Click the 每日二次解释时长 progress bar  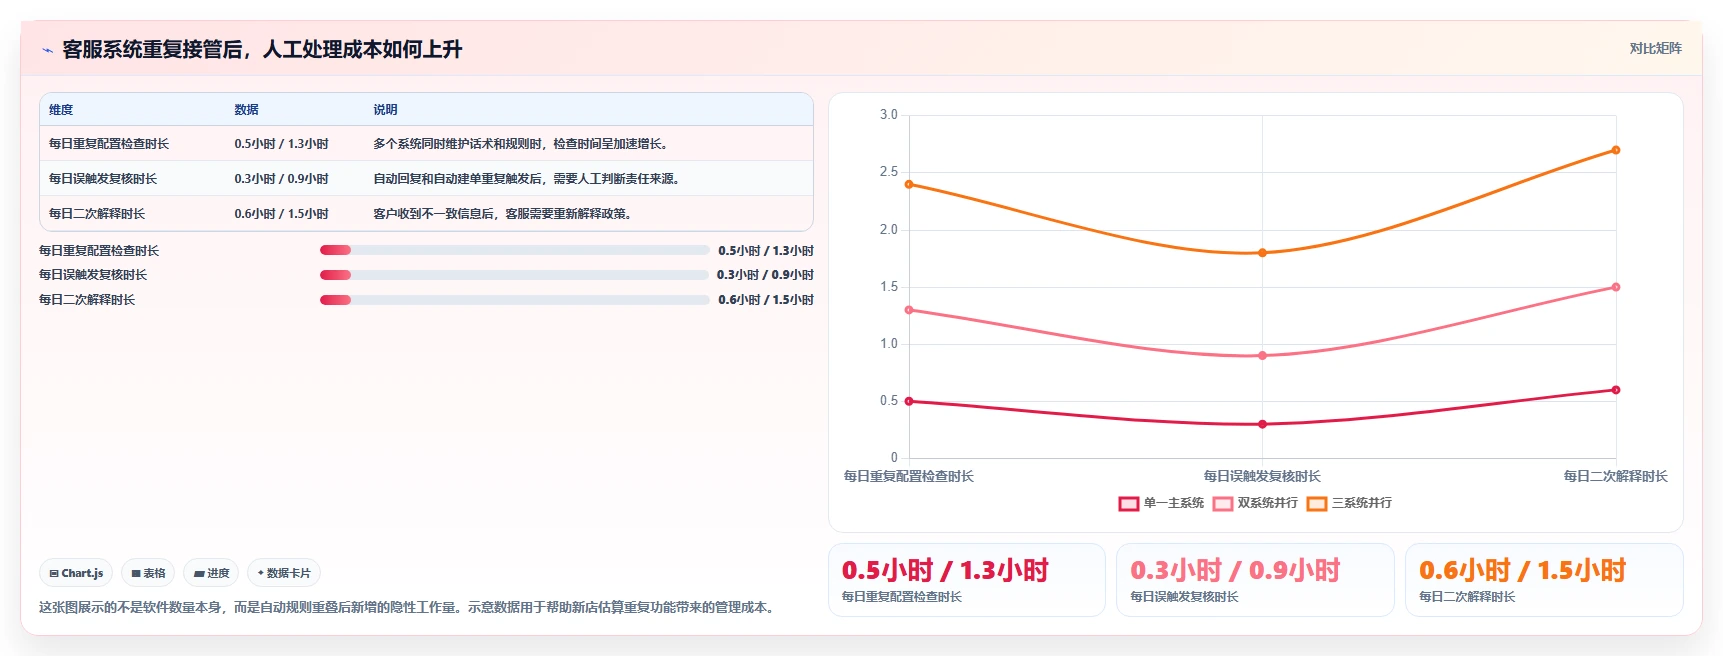(514, 300)
